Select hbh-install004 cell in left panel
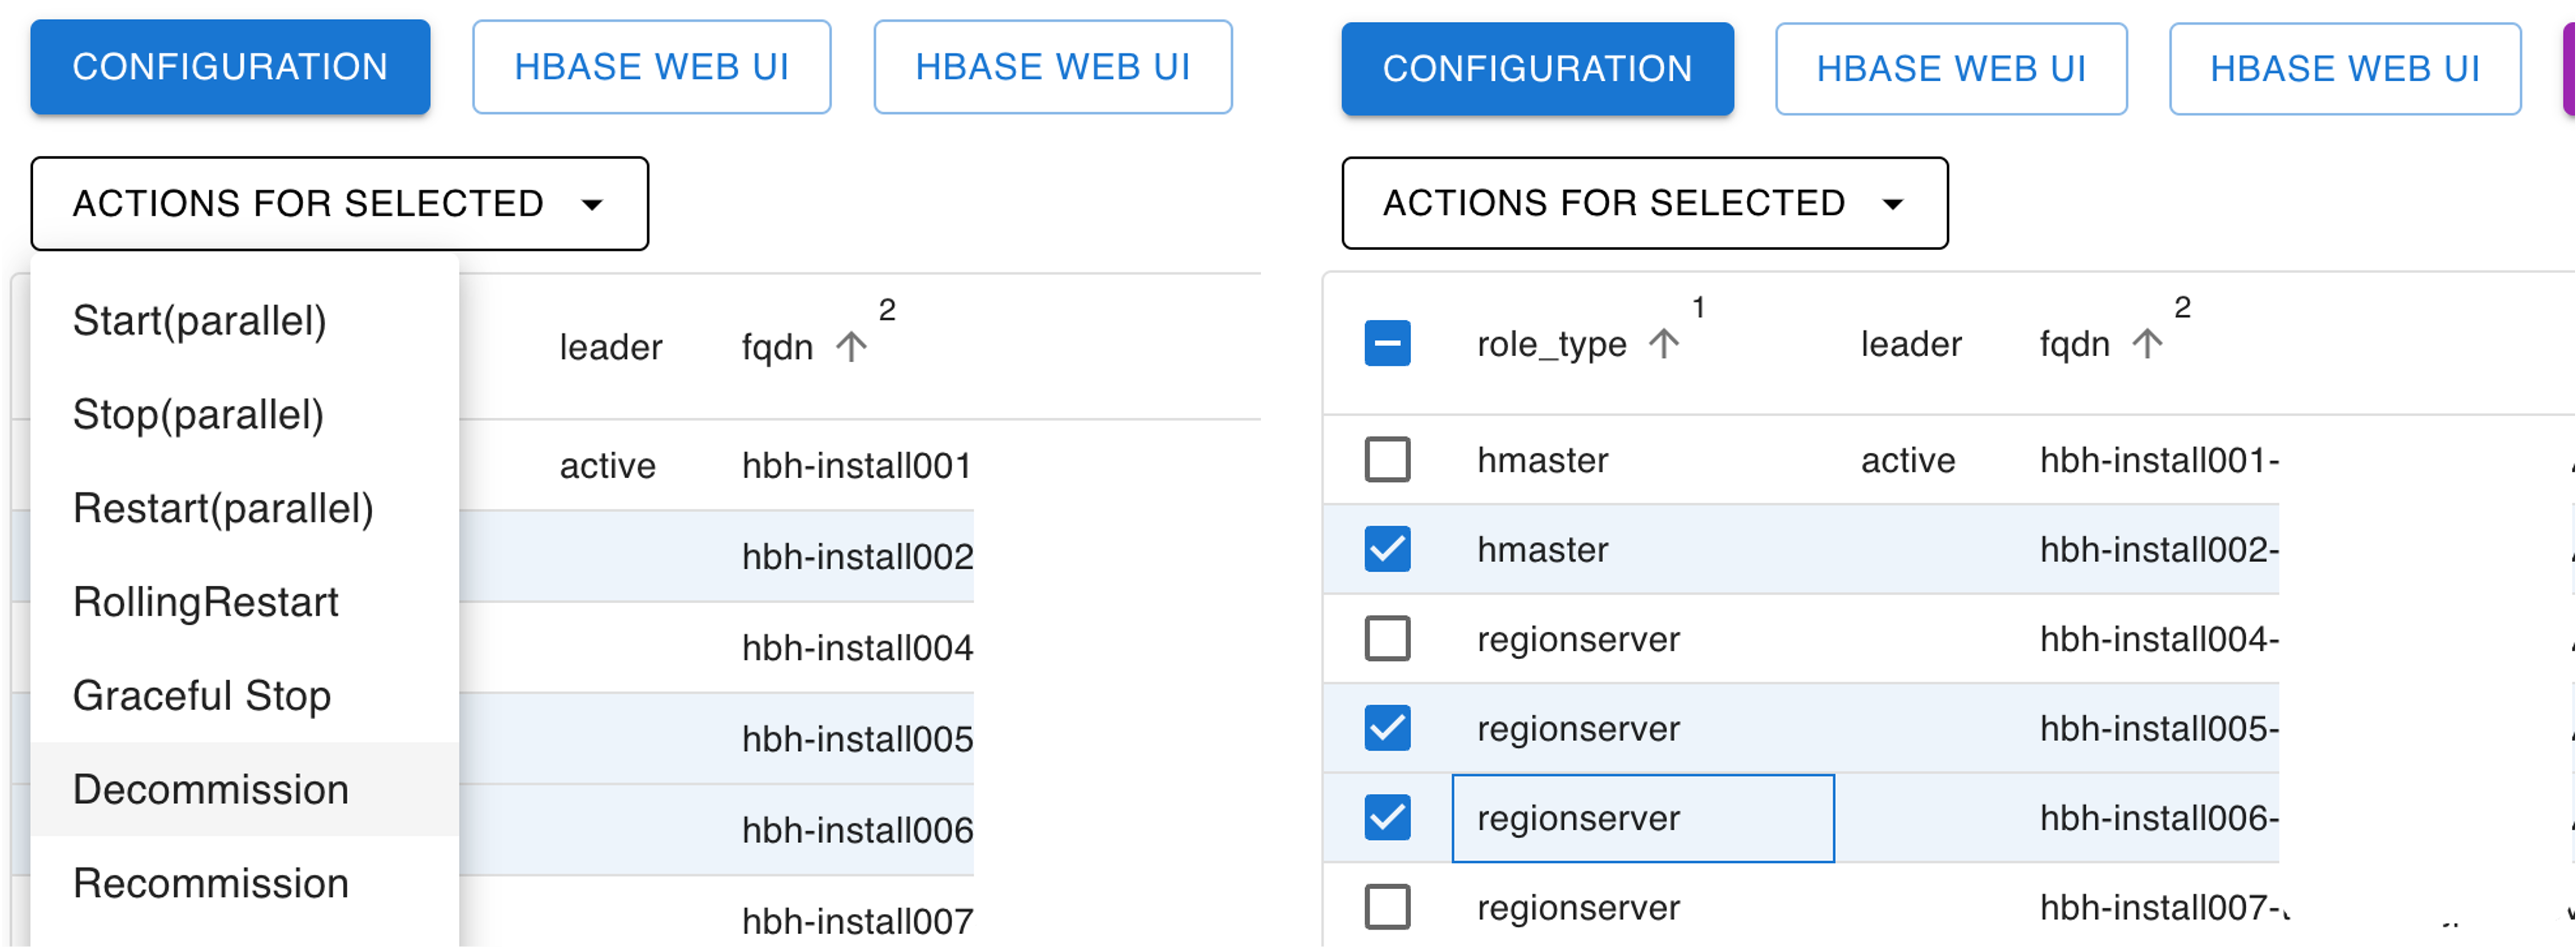This screenshot has width=2576, height=948. point(858,648)
